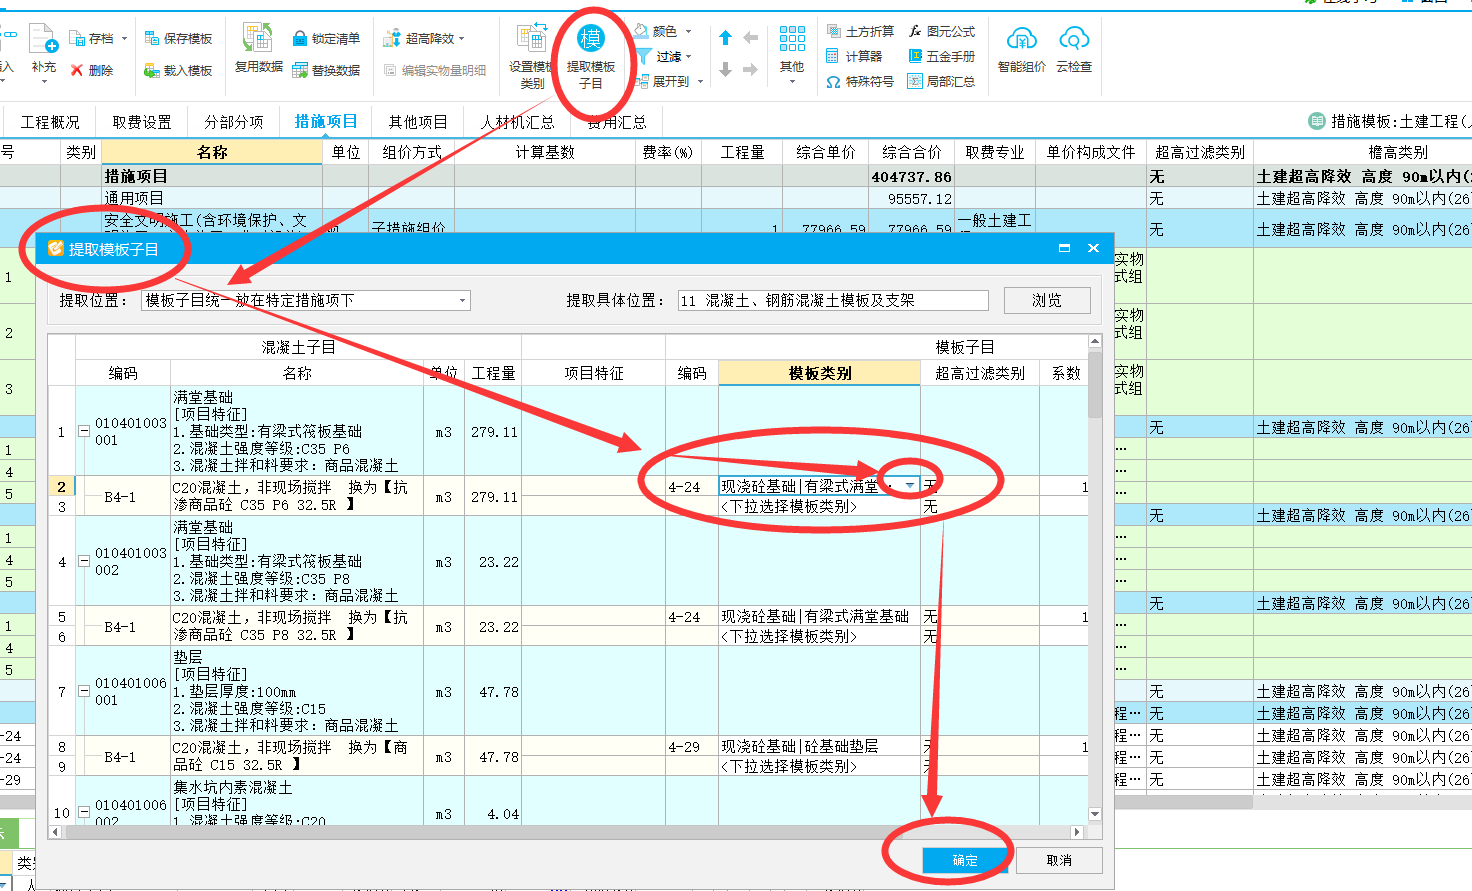Viewport: 1472px width, 891px height.
Task: Click the 展开到 icon
Action: coord(641,81)
